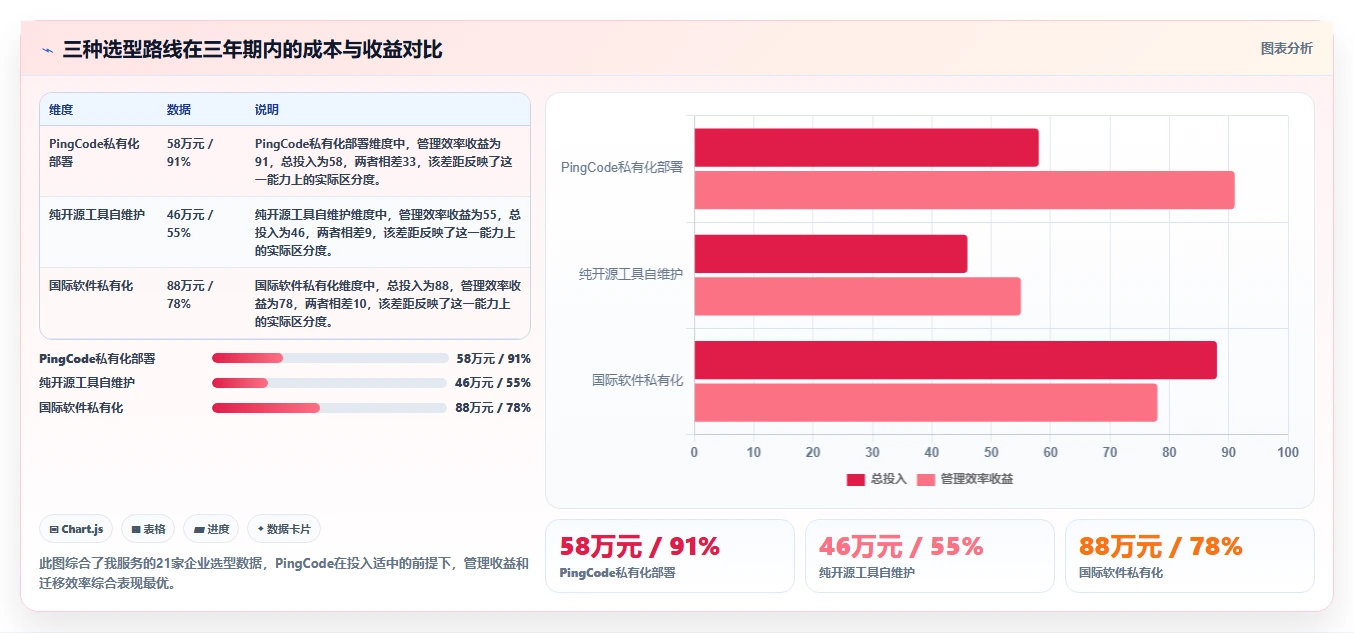Select the Chart.js tag chip
Image resolution: width=1354 pixels, height=633 pixels.
(76, 529)
